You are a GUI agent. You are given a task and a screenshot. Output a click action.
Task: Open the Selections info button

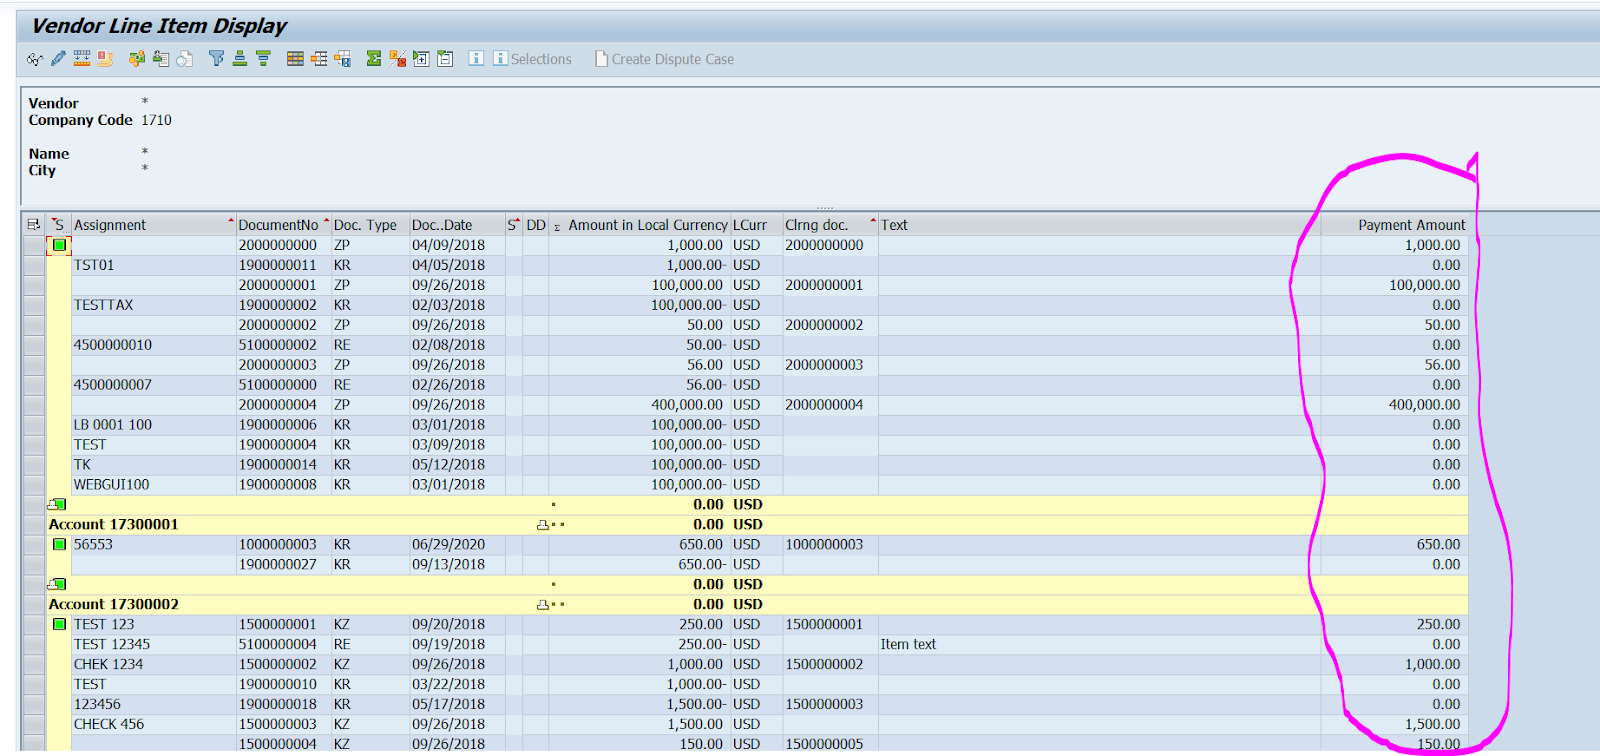(x=532, y=59)
